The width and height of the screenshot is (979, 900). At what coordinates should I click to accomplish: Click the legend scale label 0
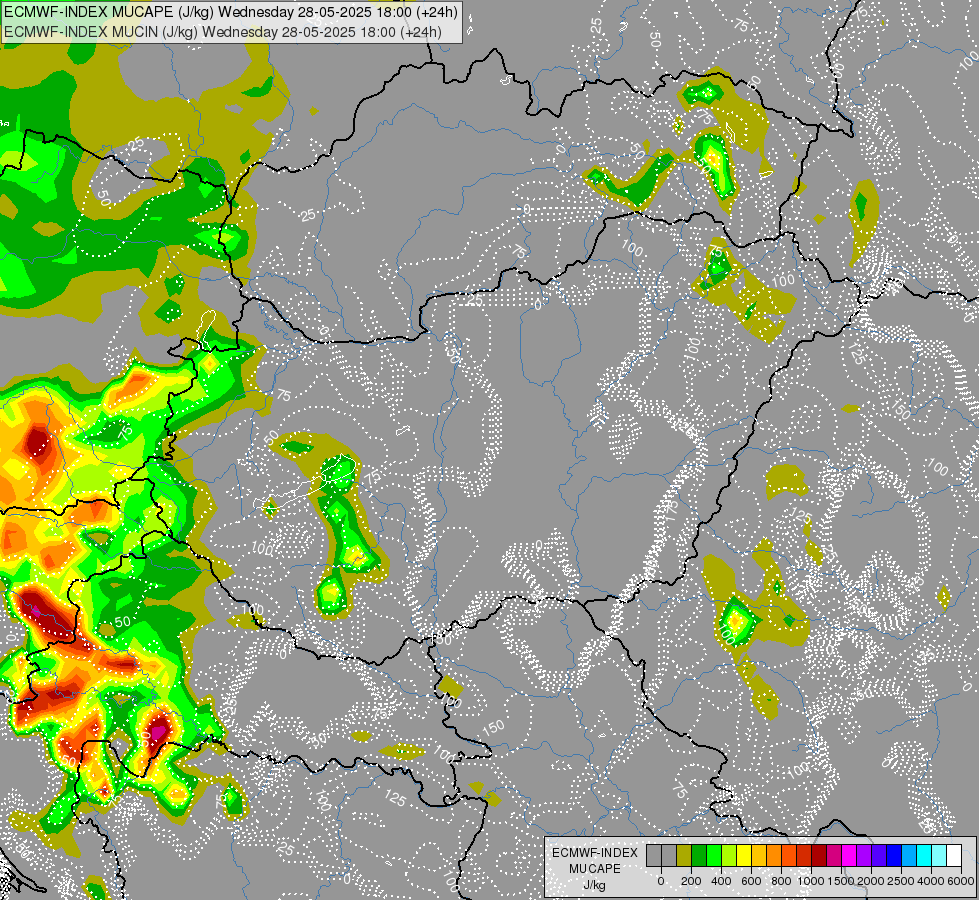click(x=661, y=881)
